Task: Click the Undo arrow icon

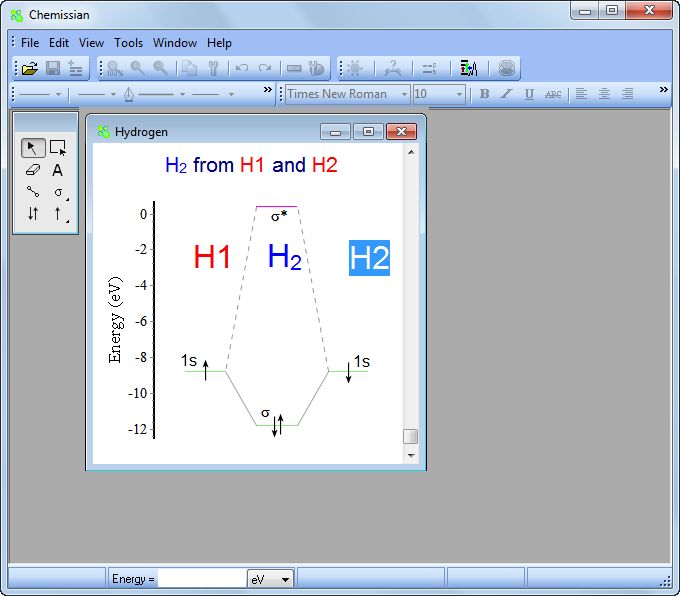Action: [x=242, y=68]
